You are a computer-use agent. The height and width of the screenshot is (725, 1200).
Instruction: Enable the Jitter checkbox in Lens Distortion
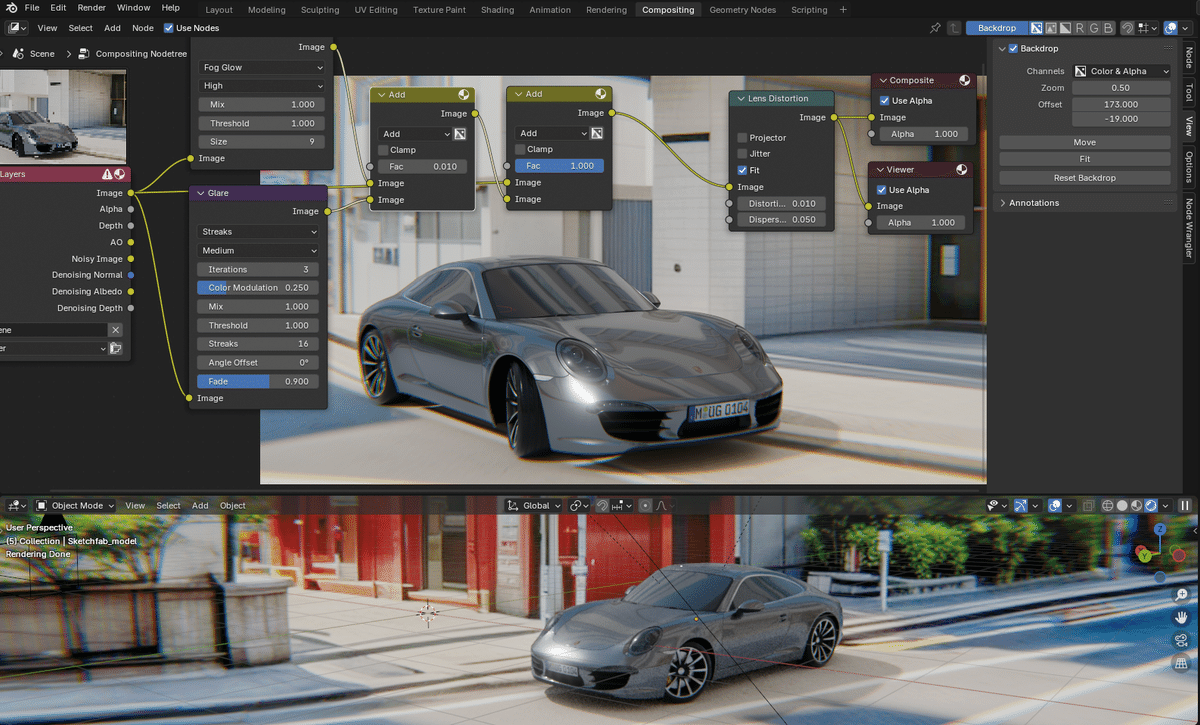(x=742, y=154)
